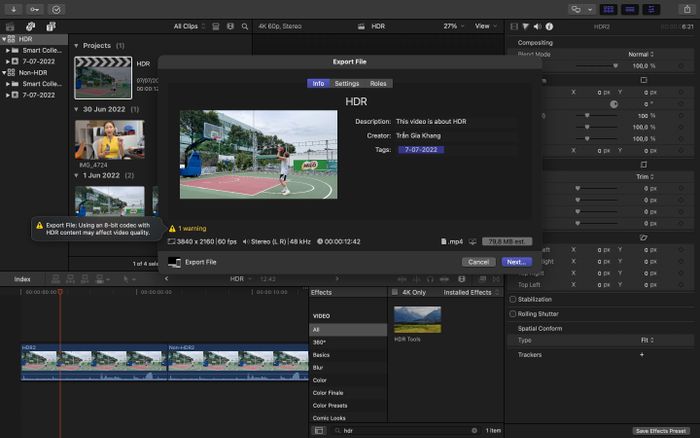Open the All Clips filter dropdown
Image resolution: width=700 pixels, height=438 pixels.
tap(189, 26)
